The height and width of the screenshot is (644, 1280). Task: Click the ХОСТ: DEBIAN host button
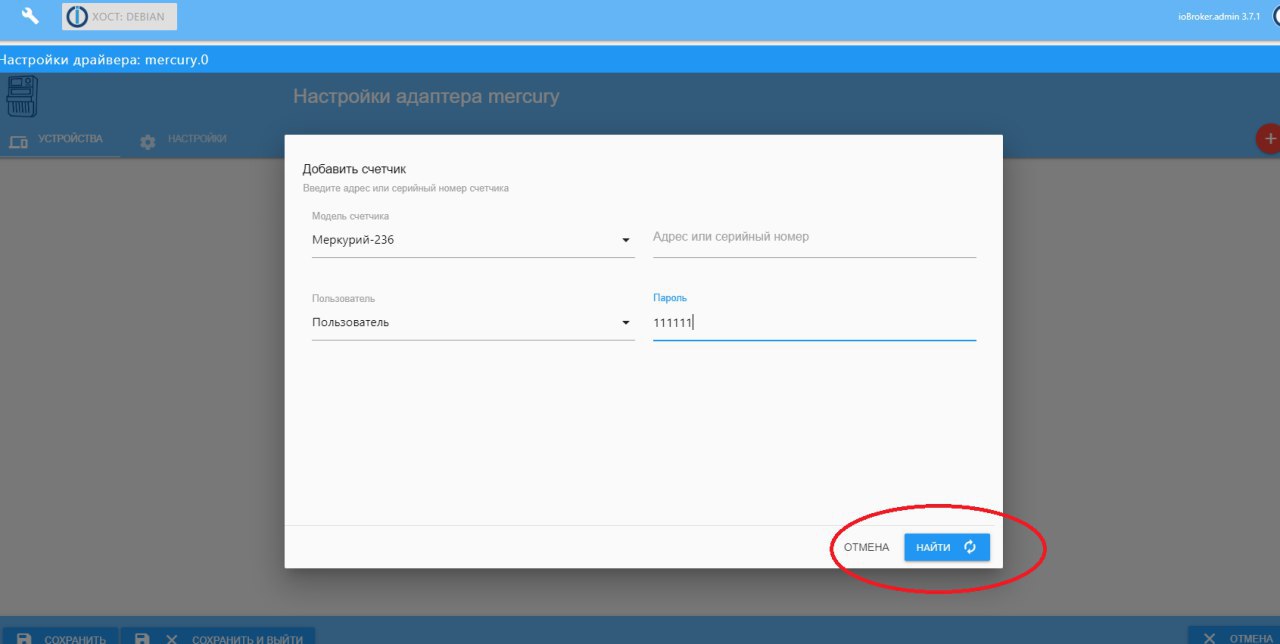tap(120, 16)
